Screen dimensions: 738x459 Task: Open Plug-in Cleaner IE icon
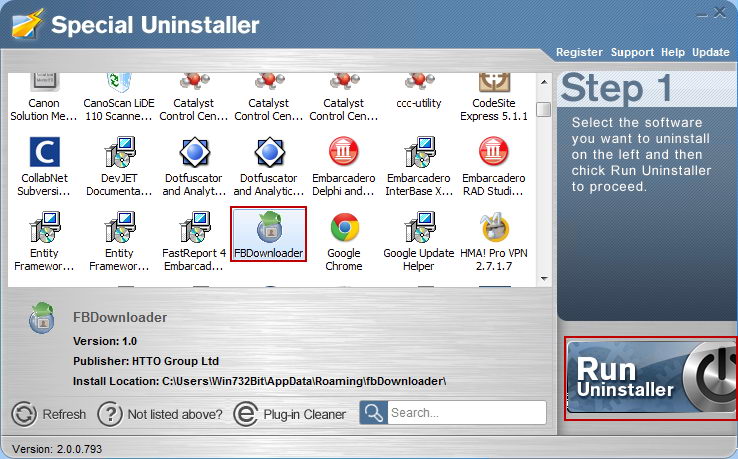click(246, 414)
